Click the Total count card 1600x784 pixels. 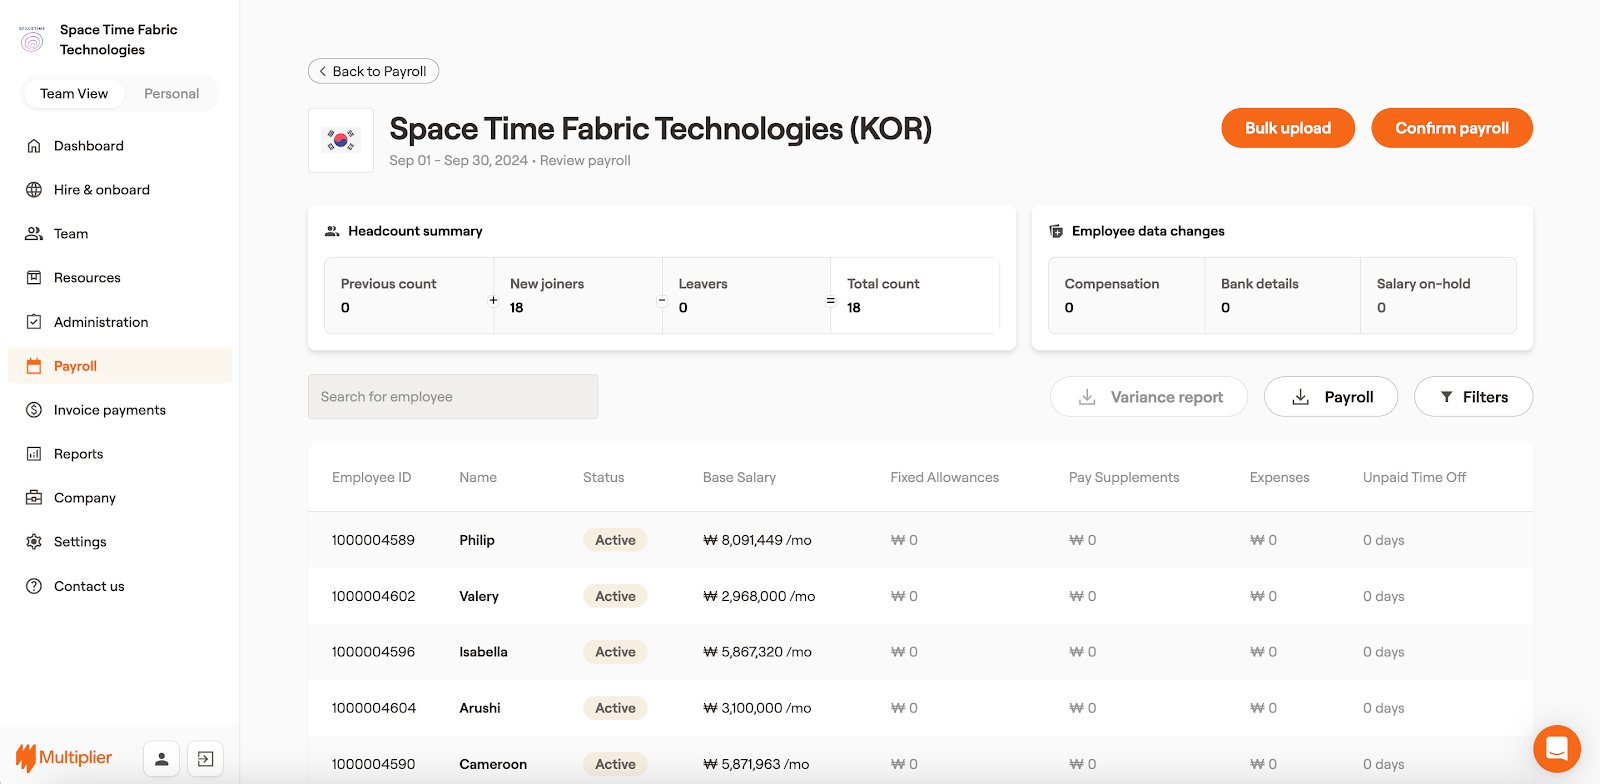[915, 295]
